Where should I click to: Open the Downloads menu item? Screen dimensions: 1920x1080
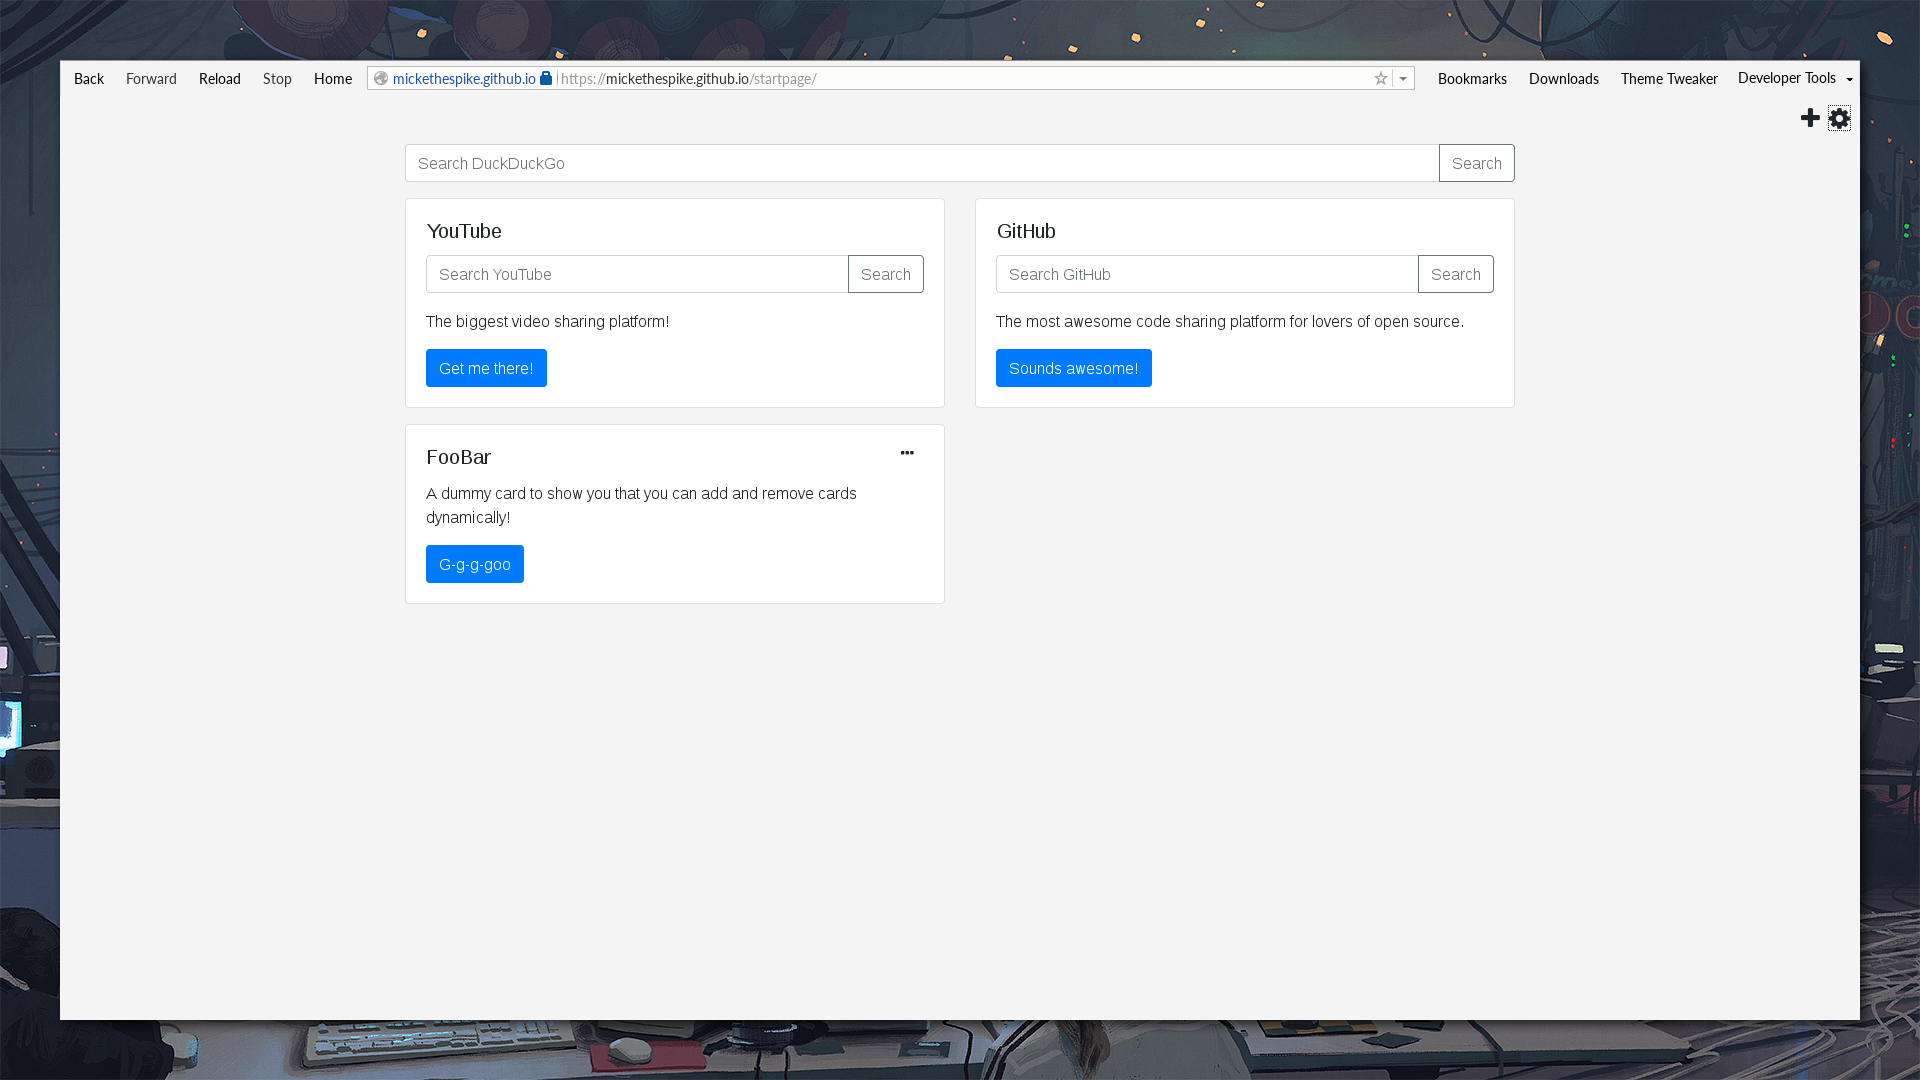pos(1563,79)
